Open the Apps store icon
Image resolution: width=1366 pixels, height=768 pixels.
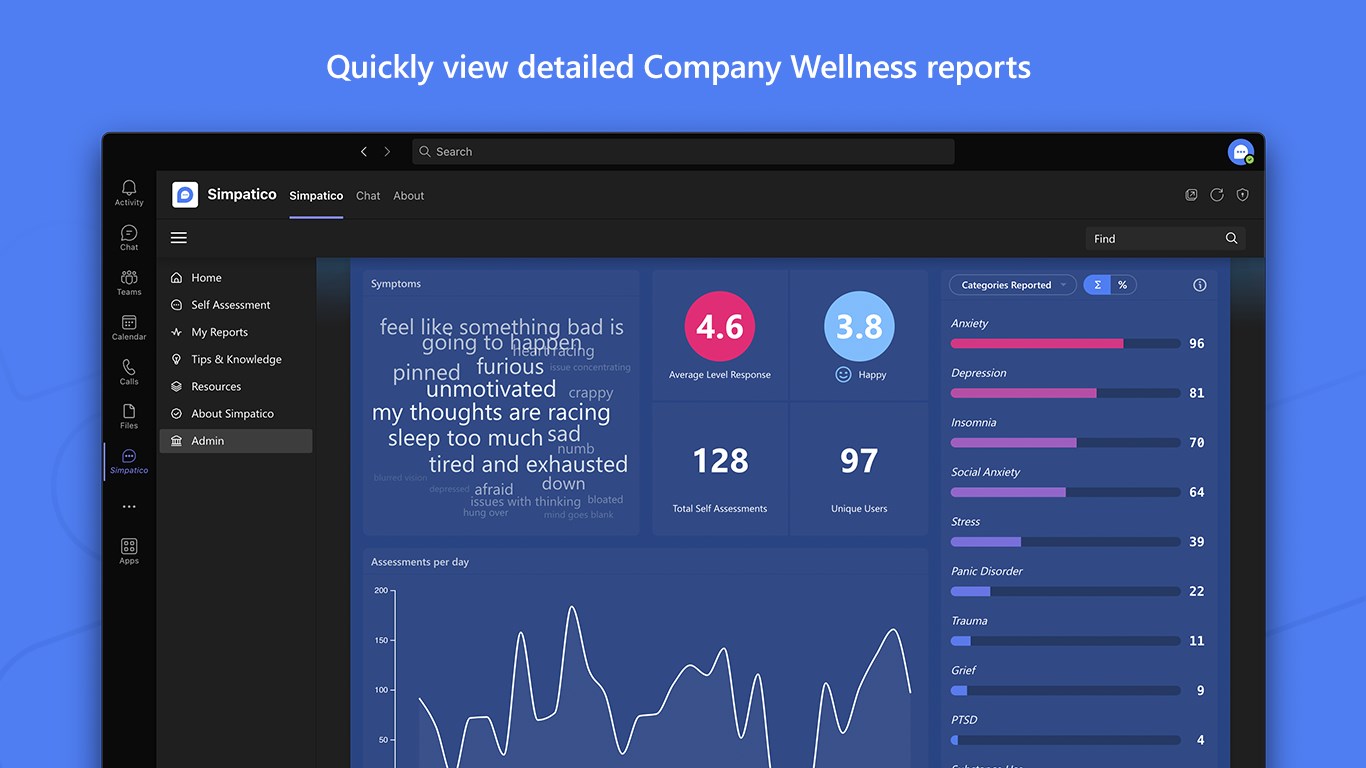coord(129,551)
